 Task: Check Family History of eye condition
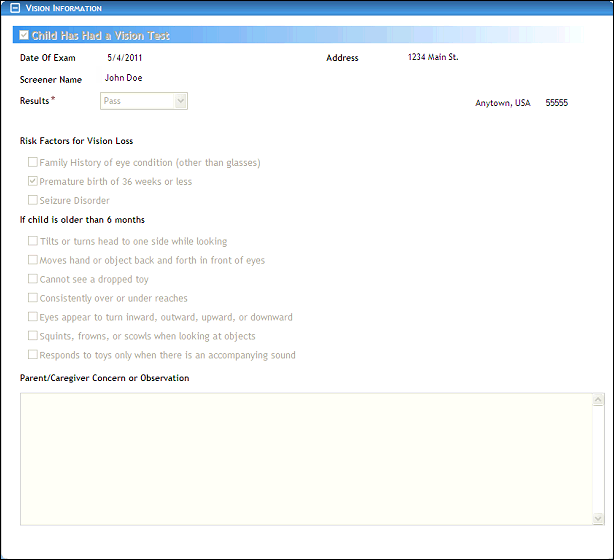point(33,162)
